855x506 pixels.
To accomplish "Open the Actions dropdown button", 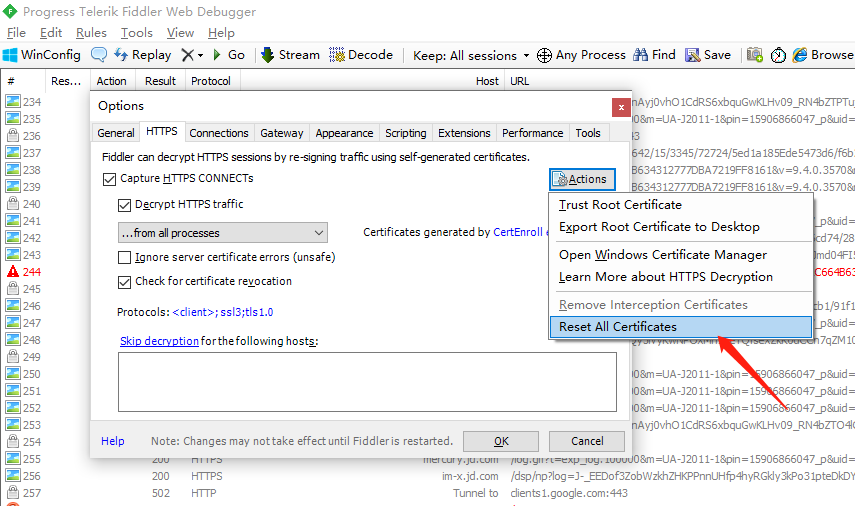I will [x=582, y=179].
